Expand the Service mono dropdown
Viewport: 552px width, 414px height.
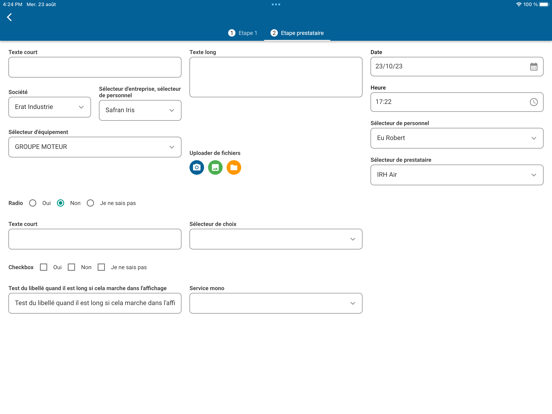tap(276, 303)
